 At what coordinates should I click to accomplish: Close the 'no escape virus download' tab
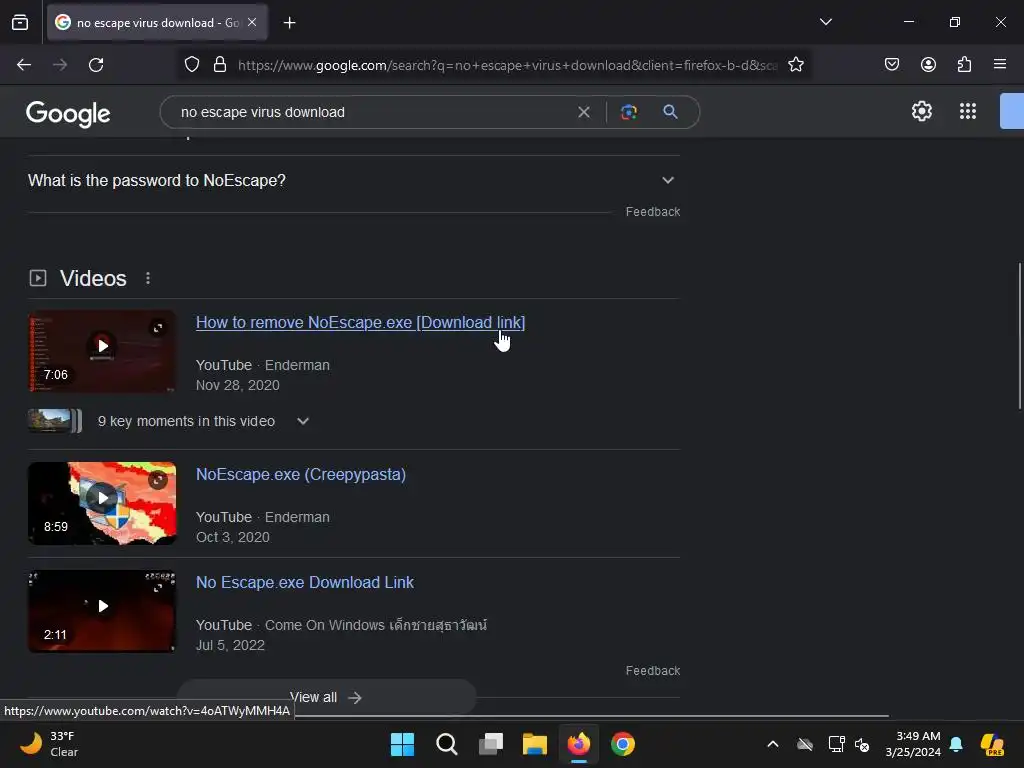[x=252, y=22]
